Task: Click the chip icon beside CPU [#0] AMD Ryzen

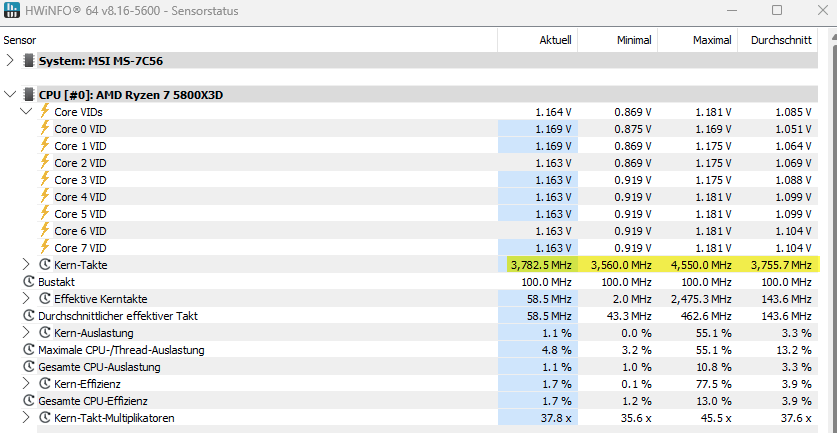Action: coord(28,95)
